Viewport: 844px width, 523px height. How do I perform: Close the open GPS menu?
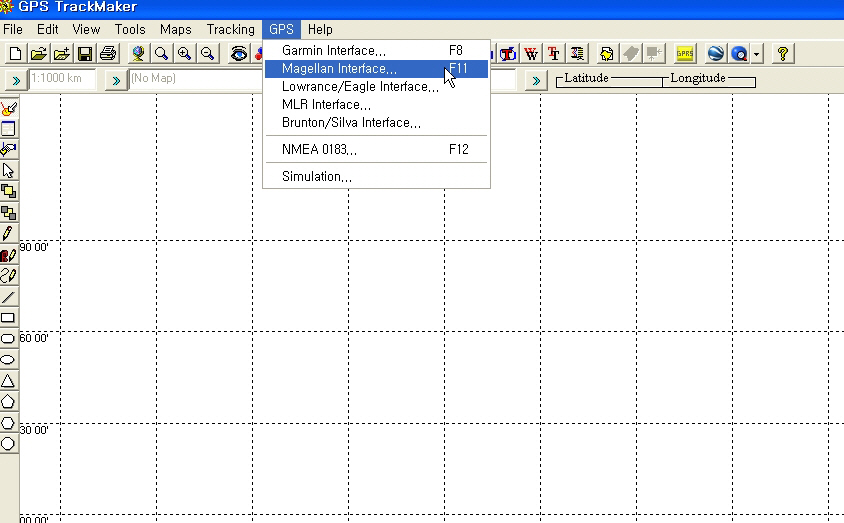(281, 30)
